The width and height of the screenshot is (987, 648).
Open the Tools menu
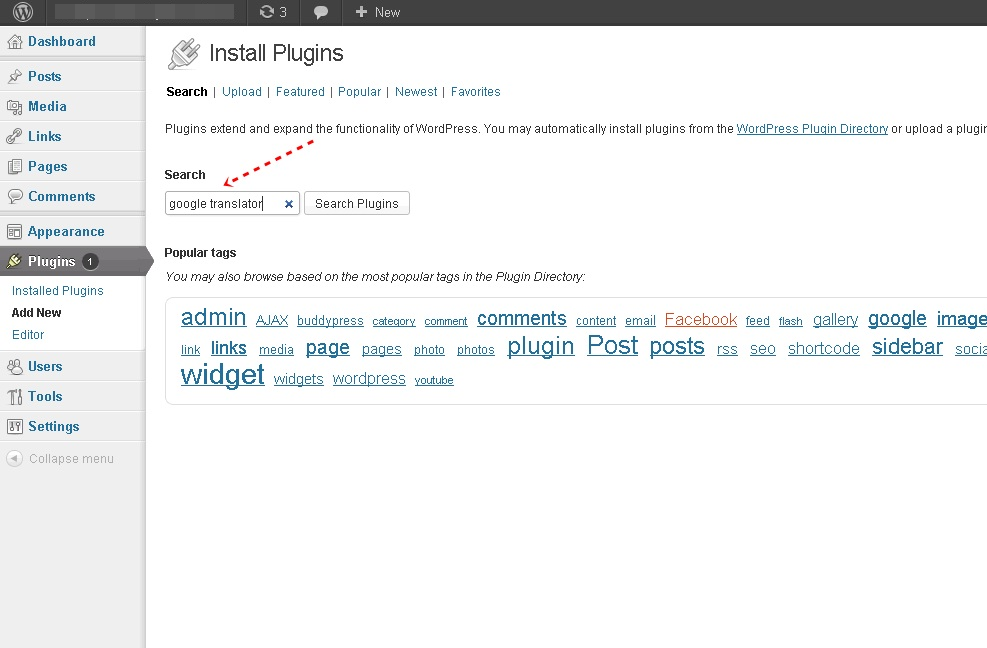pyautogui.click(x=45, y=397)
